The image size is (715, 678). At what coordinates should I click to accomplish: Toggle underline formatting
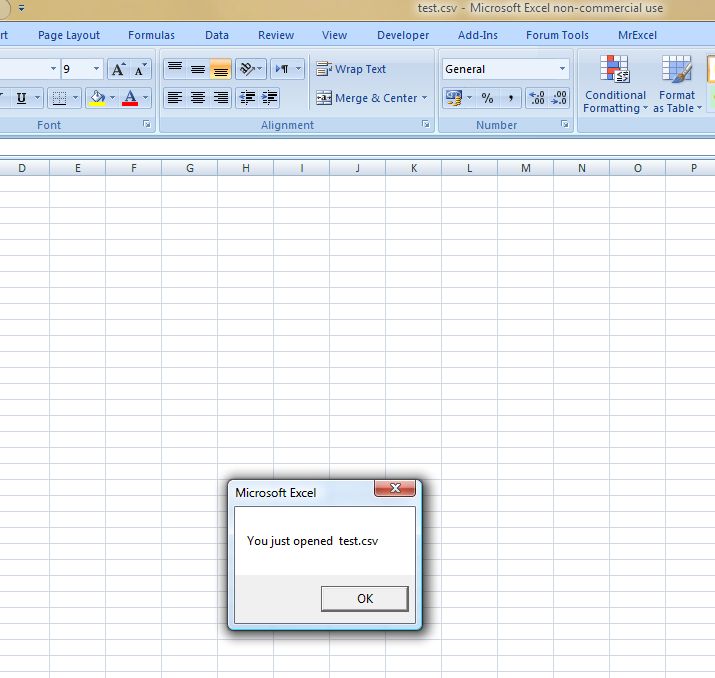21,98
